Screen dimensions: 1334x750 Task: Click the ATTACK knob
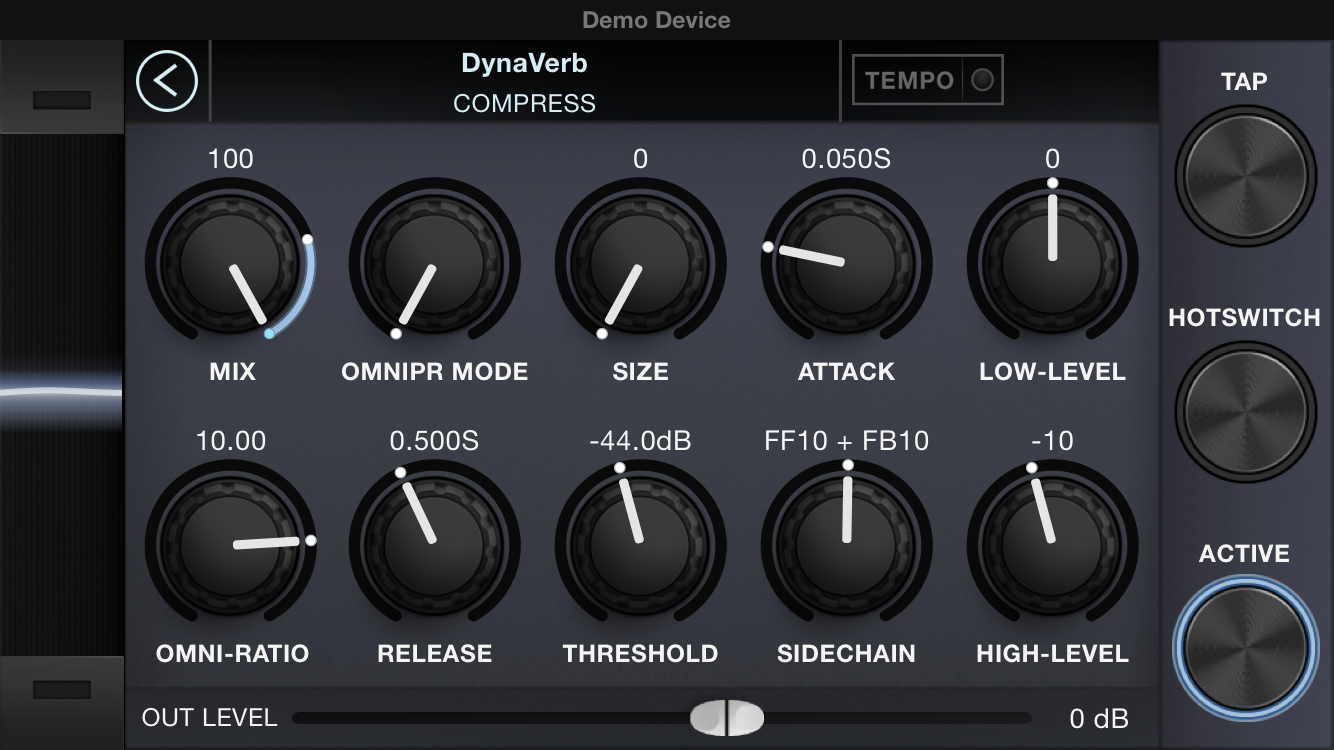(x=846, y=264)
